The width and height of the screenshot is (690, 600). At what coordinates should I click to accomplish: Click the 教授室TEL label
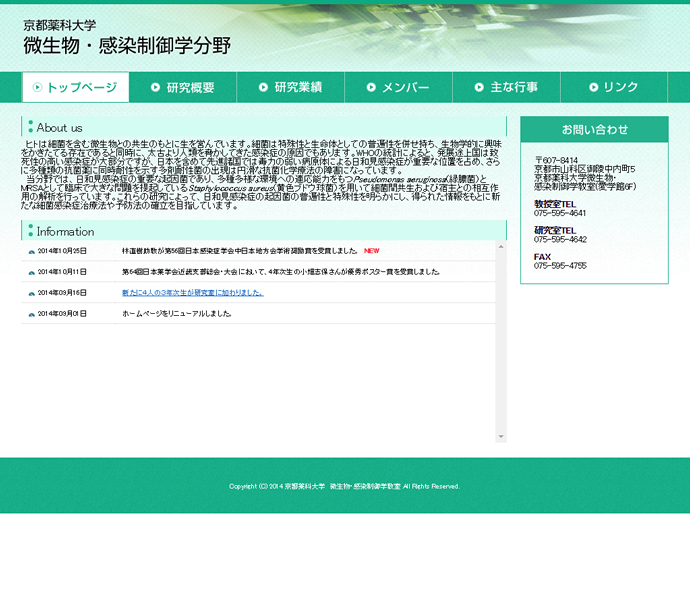(x=555, y=204)
